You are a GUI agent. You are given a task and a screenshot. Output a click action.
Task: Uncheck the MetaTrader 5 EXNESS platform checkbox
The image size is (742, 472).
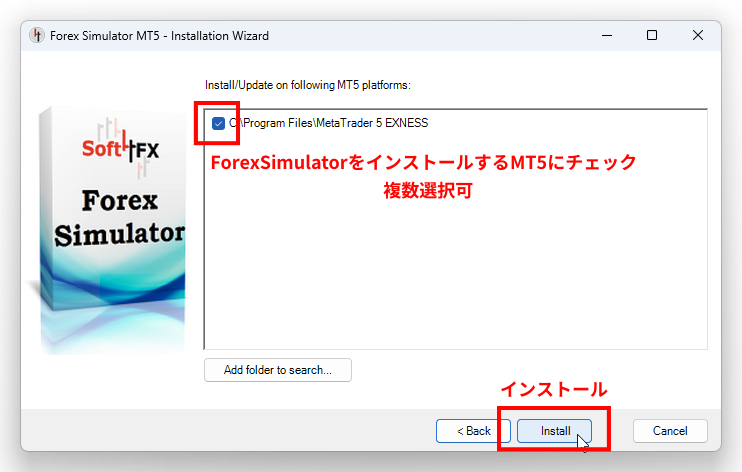point(218,124)
